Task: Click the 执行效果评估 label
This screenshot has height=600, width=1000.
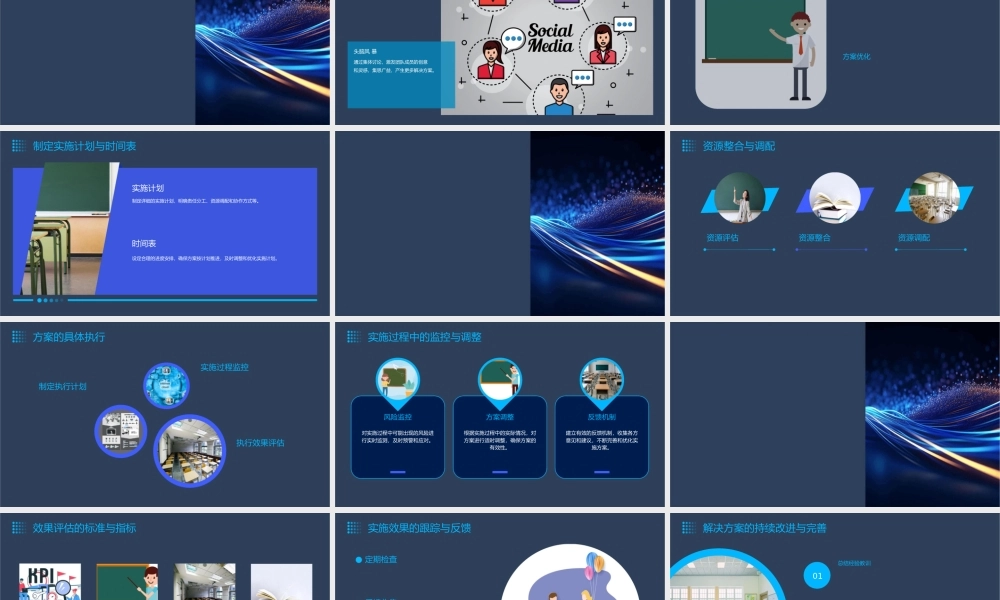Action: click(x=260, y=443)
